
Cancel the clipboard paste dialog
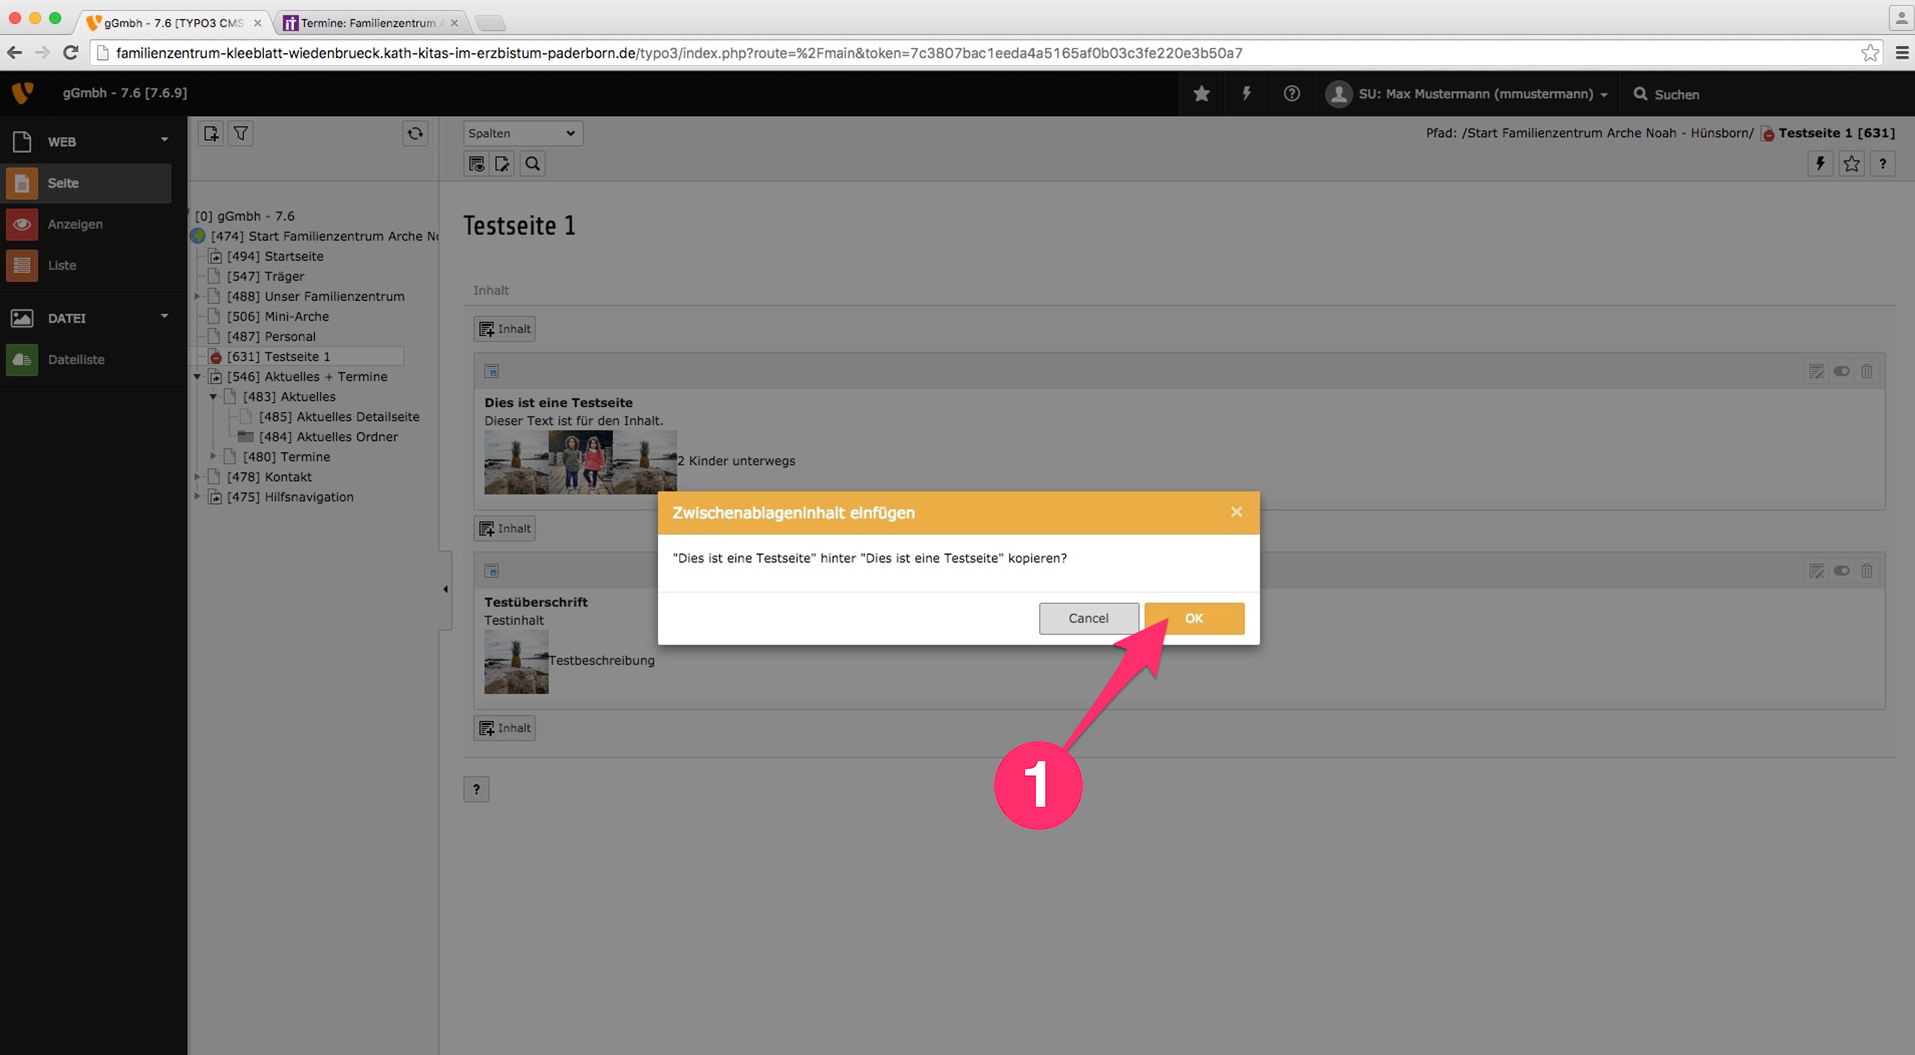[x=1087, y=618]
